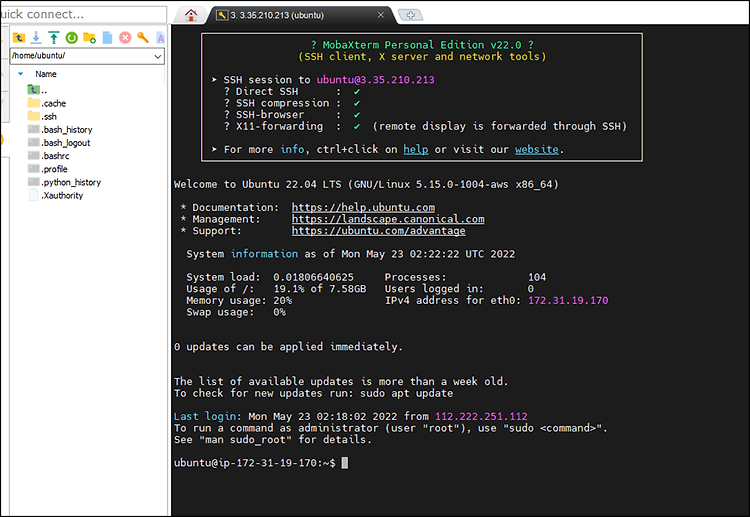Open the Home tab with house icon
The image size is (750, 517).
click(191, 15)
